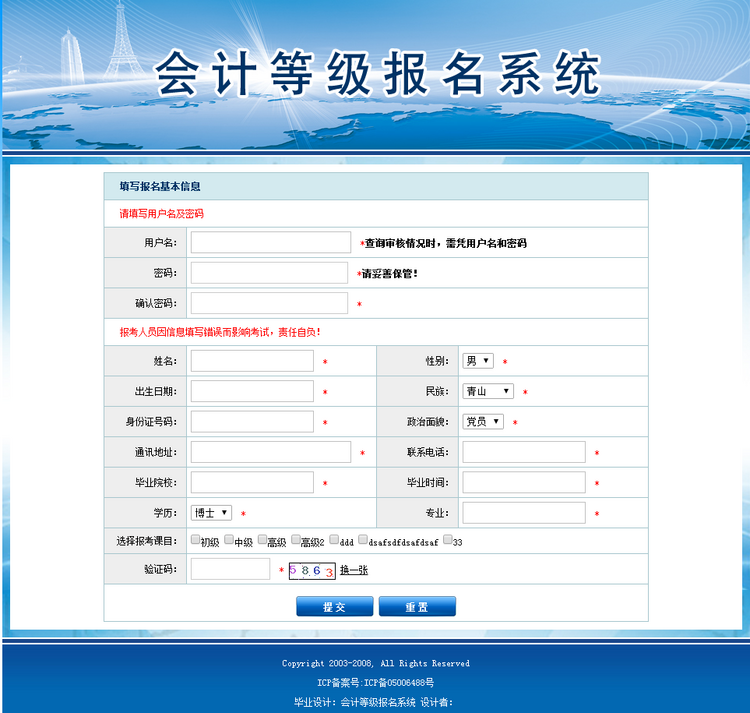Check the 中级 course checkbox
This screenshot has height=713, width=750.
tap(229, 539)
